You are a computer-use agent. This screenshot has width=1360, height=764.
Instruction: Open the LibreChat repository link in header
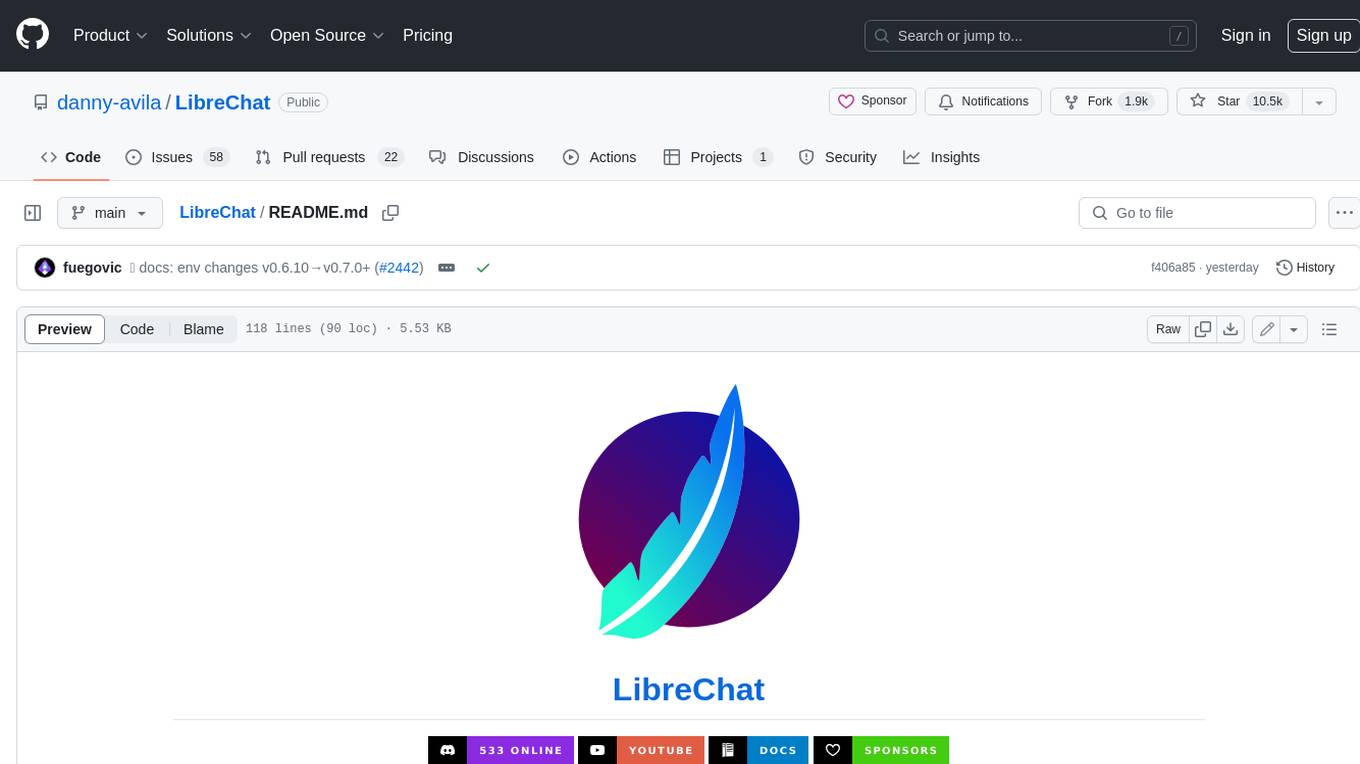223,102
